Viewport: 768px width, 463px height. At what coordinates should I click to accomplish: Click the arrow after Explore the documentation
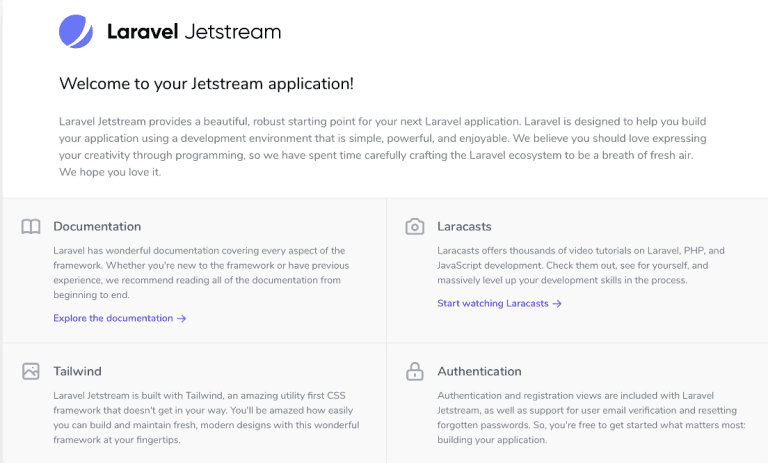[182, 319]
